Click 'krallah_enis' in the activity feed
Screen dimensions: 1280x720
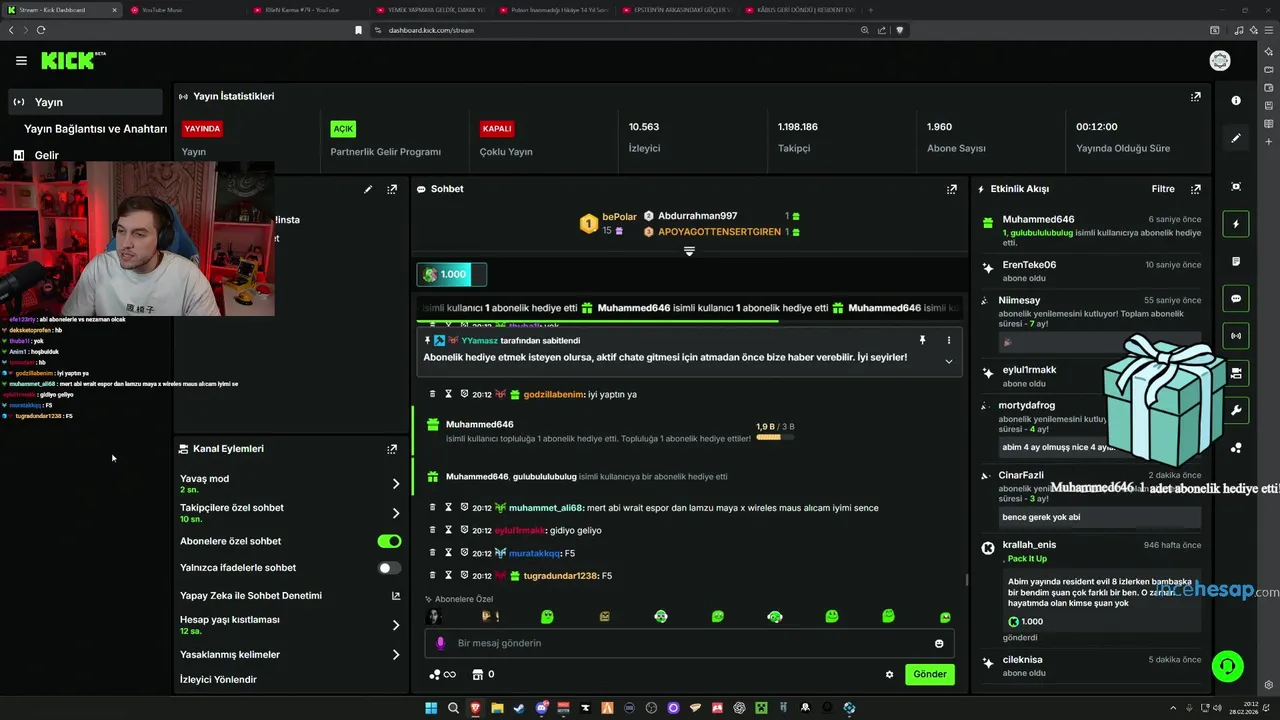pyautogui.click(x=1029, y=545)
